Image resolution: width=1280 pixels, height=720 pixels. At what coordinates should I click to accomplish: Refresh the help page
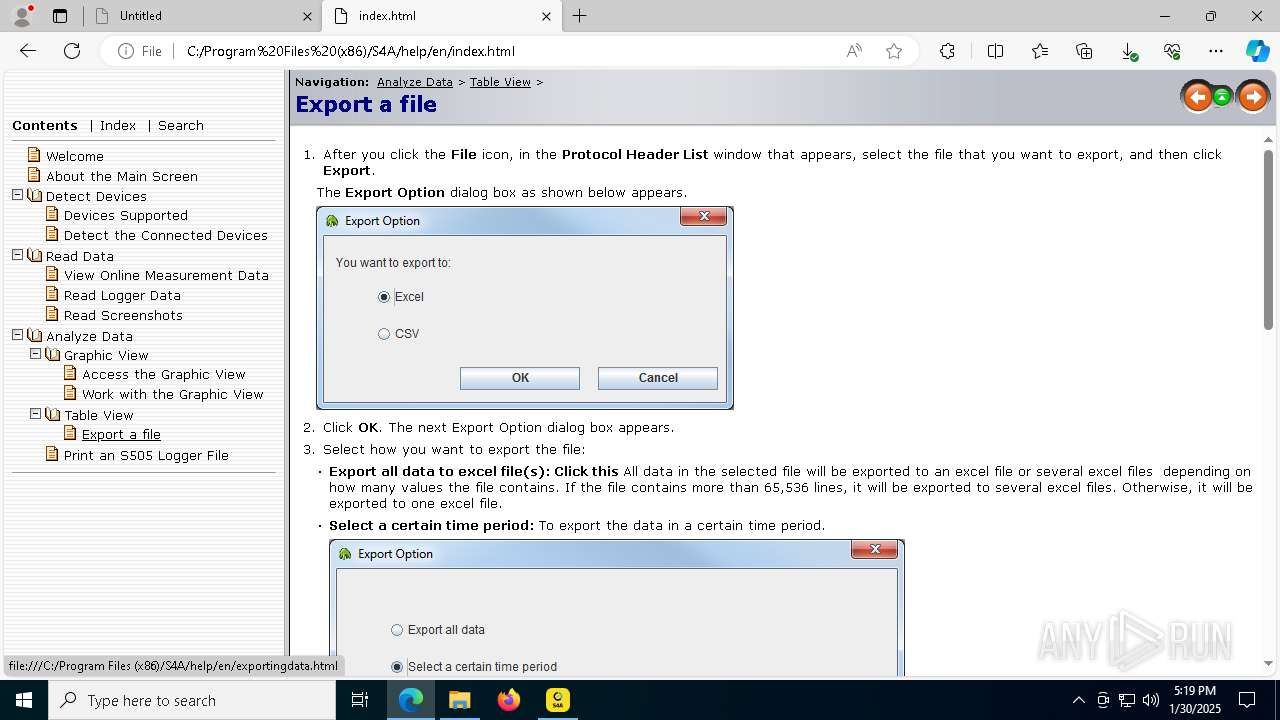tap(72, 51)
